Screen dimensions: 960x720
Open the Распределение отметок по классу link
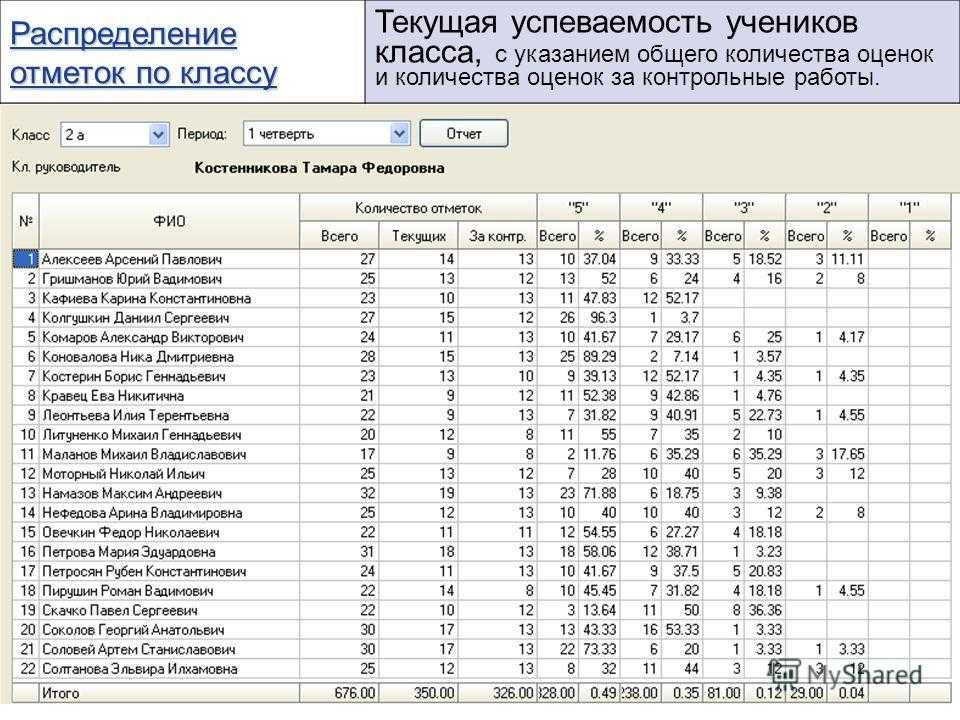click(x=145, y=54)
